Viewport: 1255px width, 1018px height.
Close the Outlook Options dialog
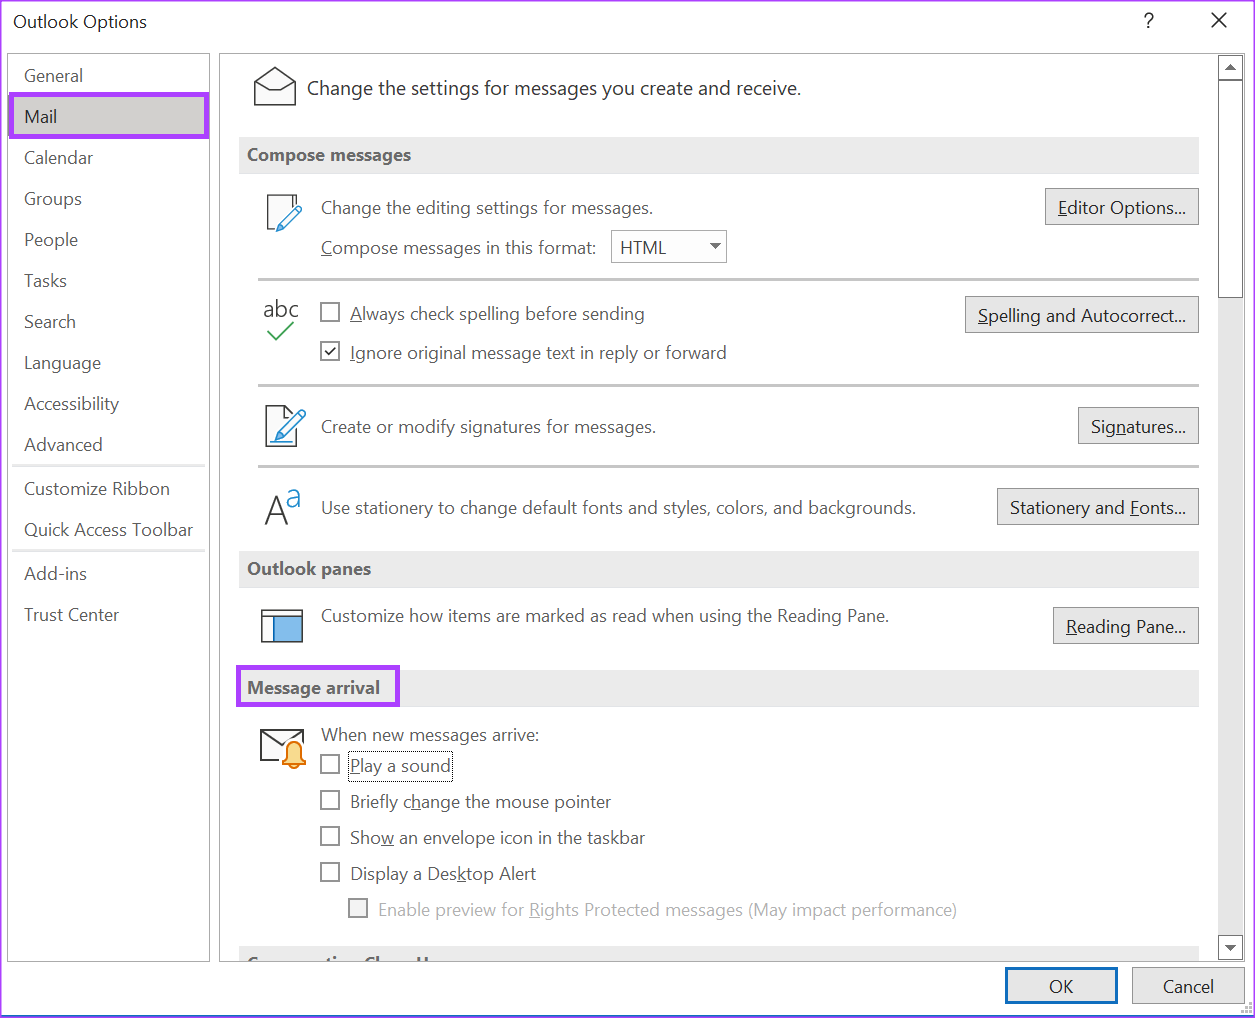(1219, 21)
